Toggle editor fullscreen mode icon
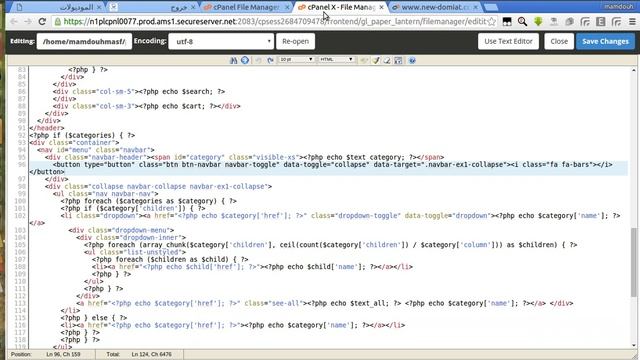This screenshot has height=360, width=640. point(398,60)
